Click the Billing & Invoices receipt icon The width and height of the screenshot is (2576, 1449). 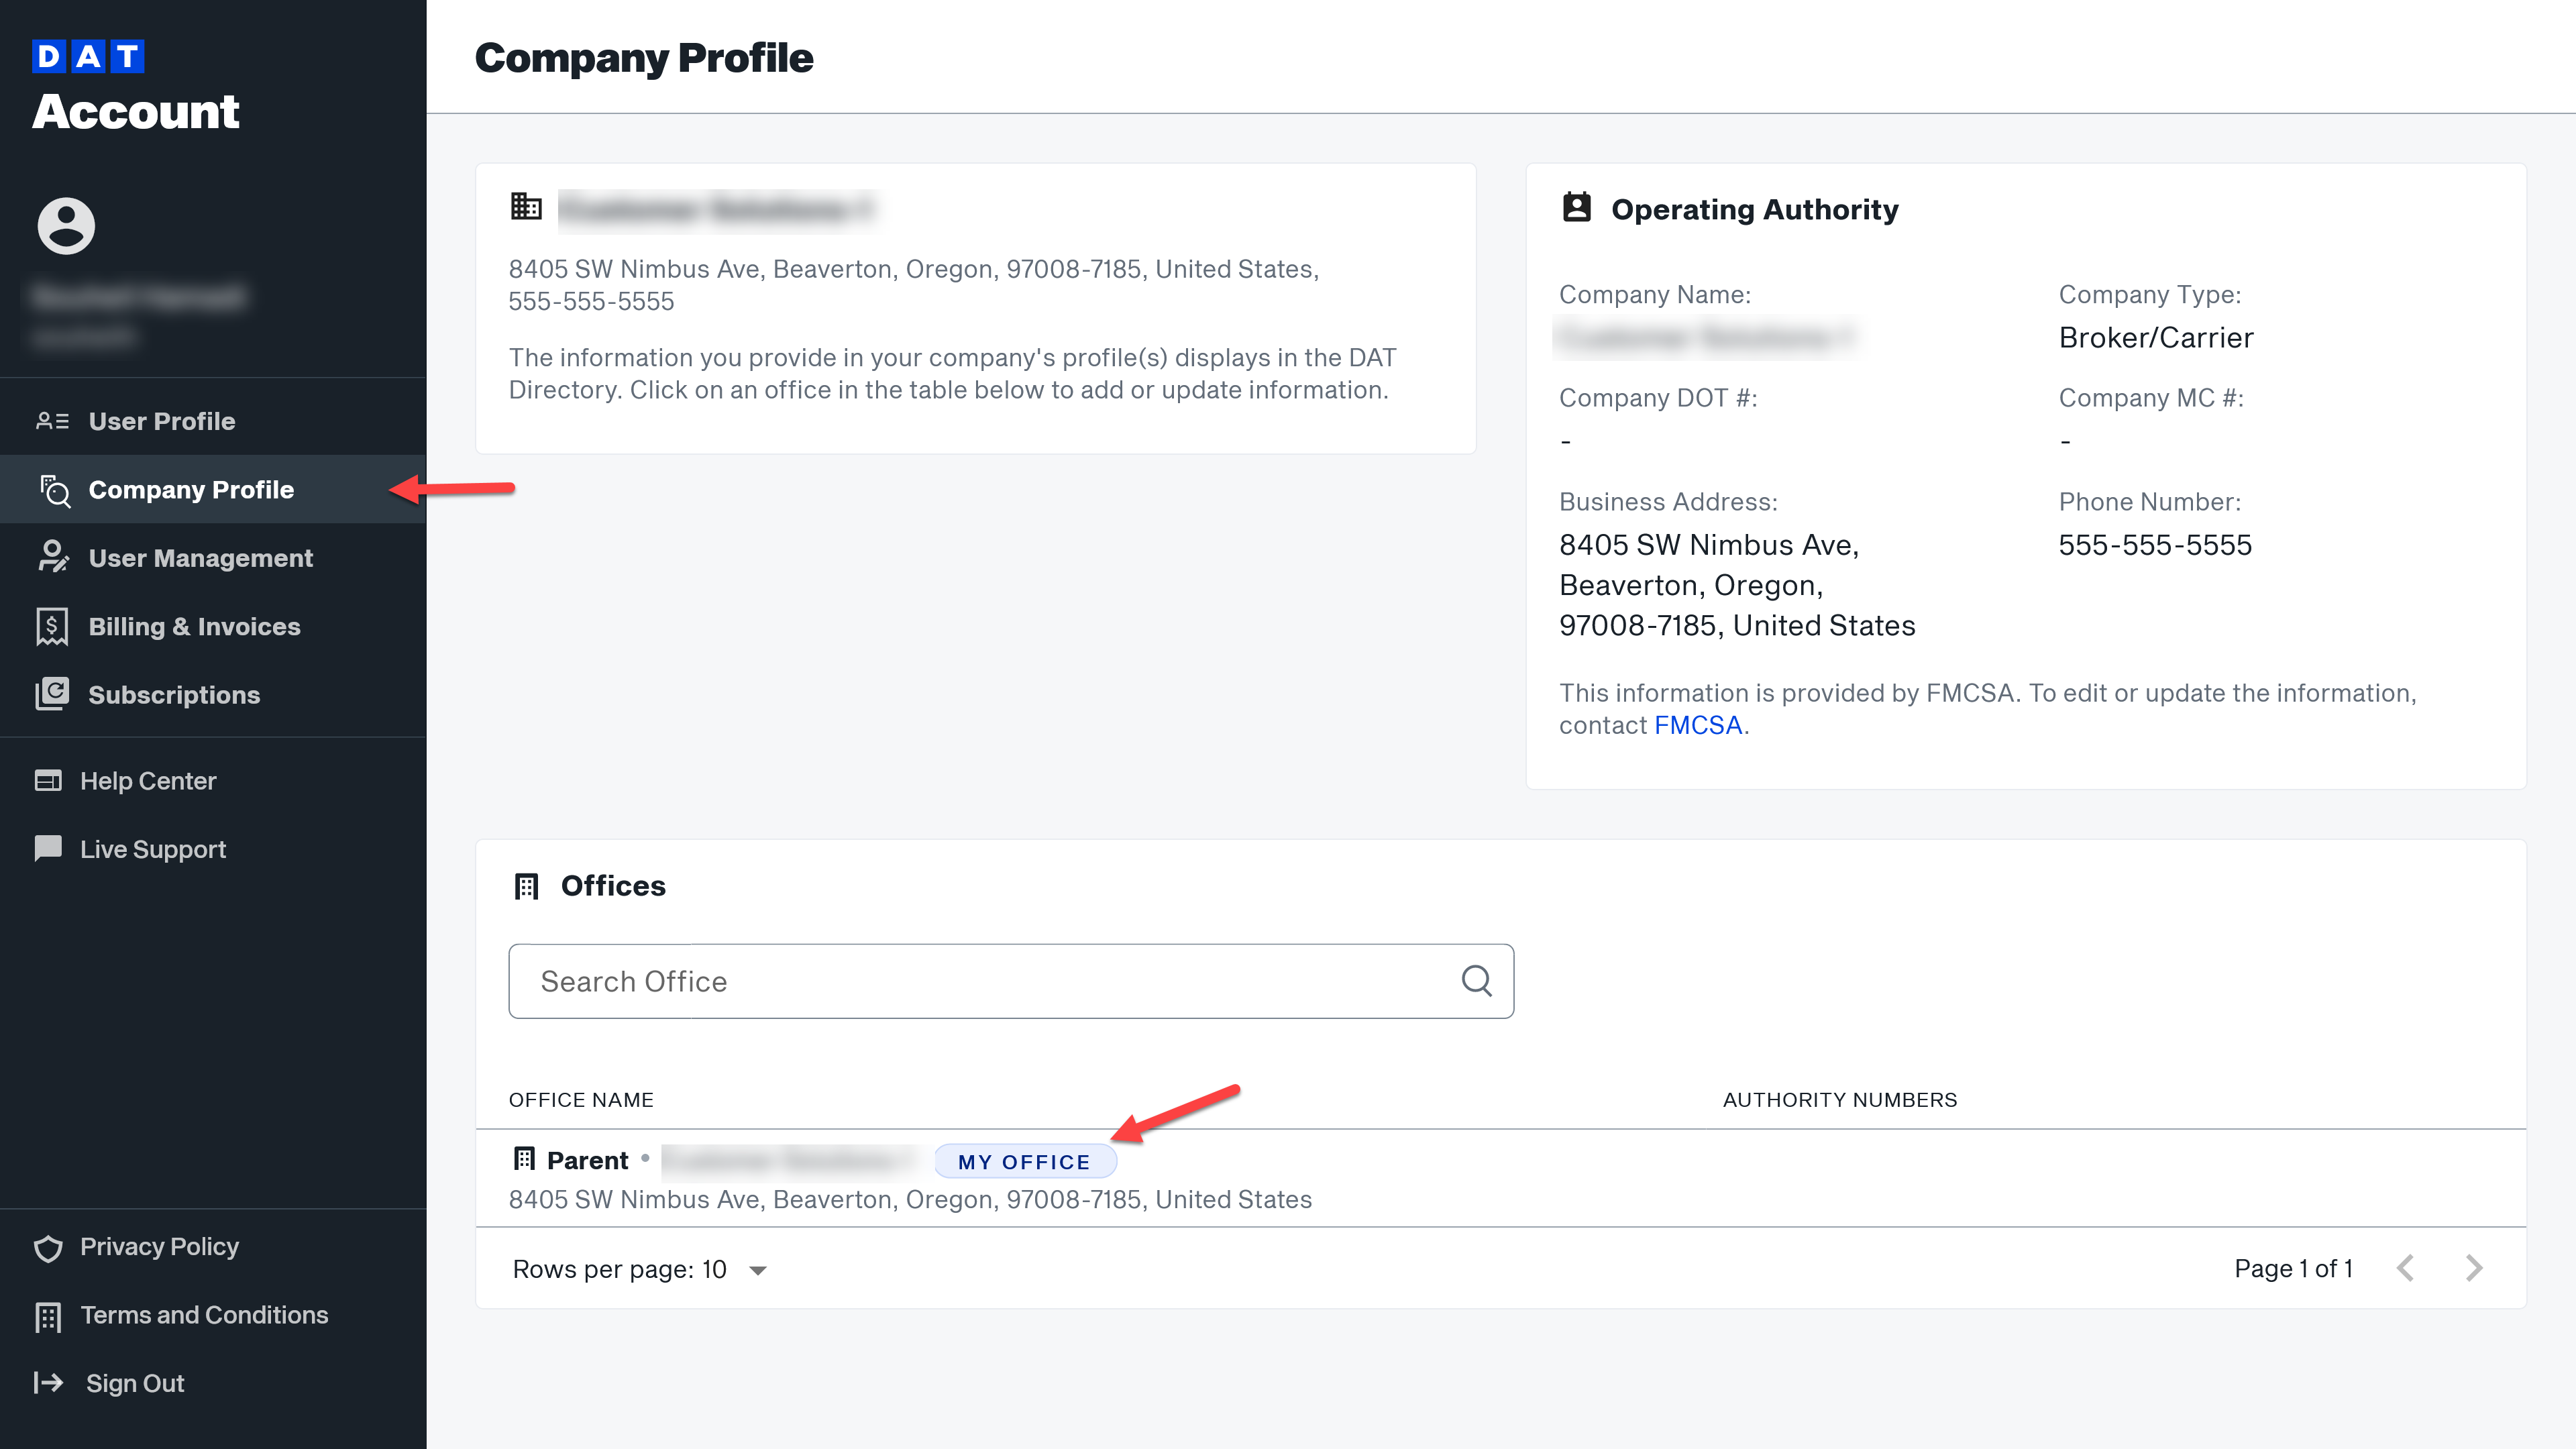(x=52, y=627)
